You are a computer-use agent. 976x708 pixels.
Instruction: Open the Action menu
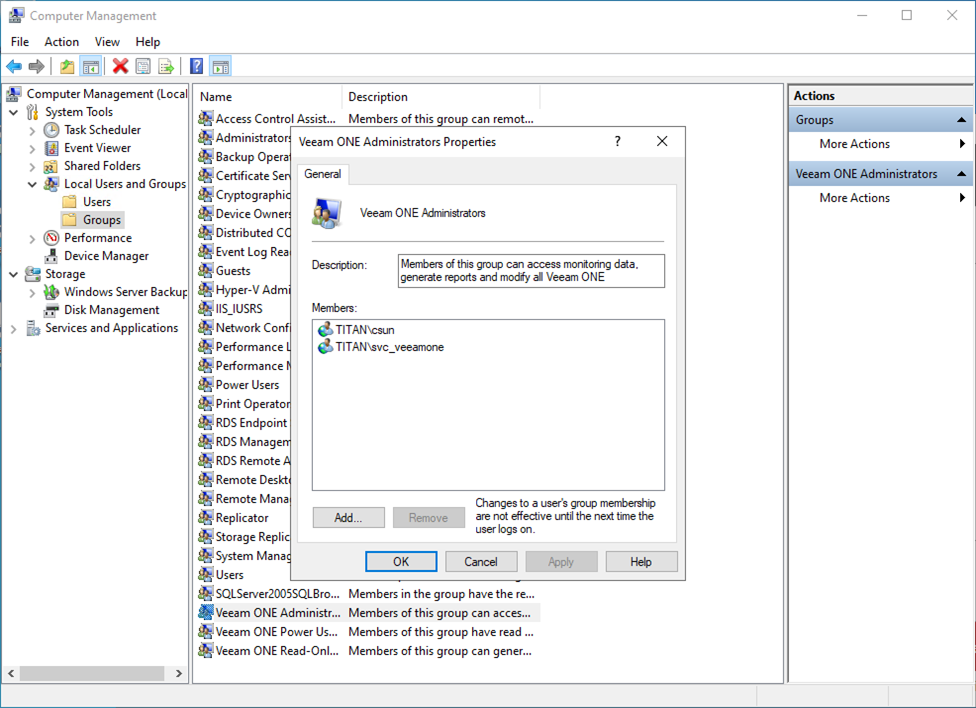point(62,42)
